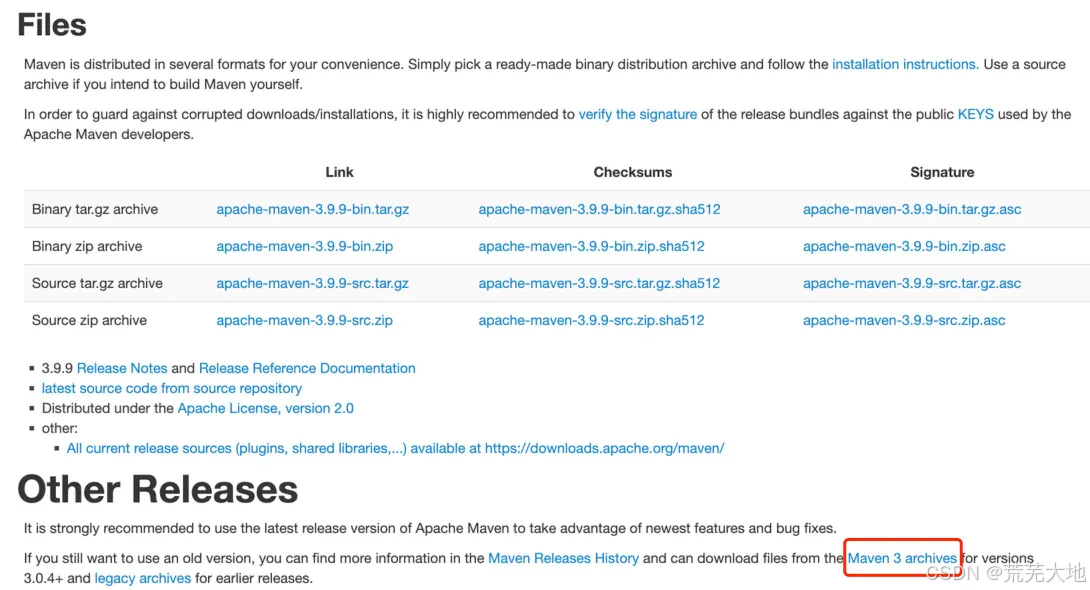Open apache-maven-3.9.9-src.zip.asc signature
This screenshot has height=590, width=1090.
[x=904, y=320]
